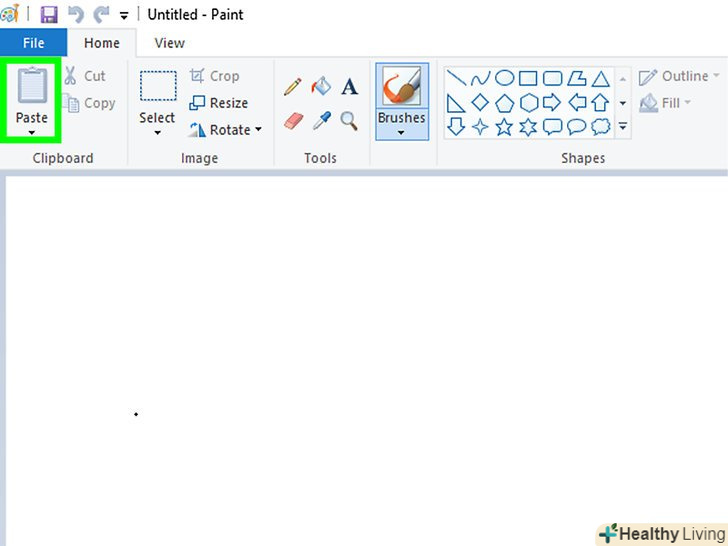Select the Triangle shape
Screen dimensions: 728x546
point(601,78)
